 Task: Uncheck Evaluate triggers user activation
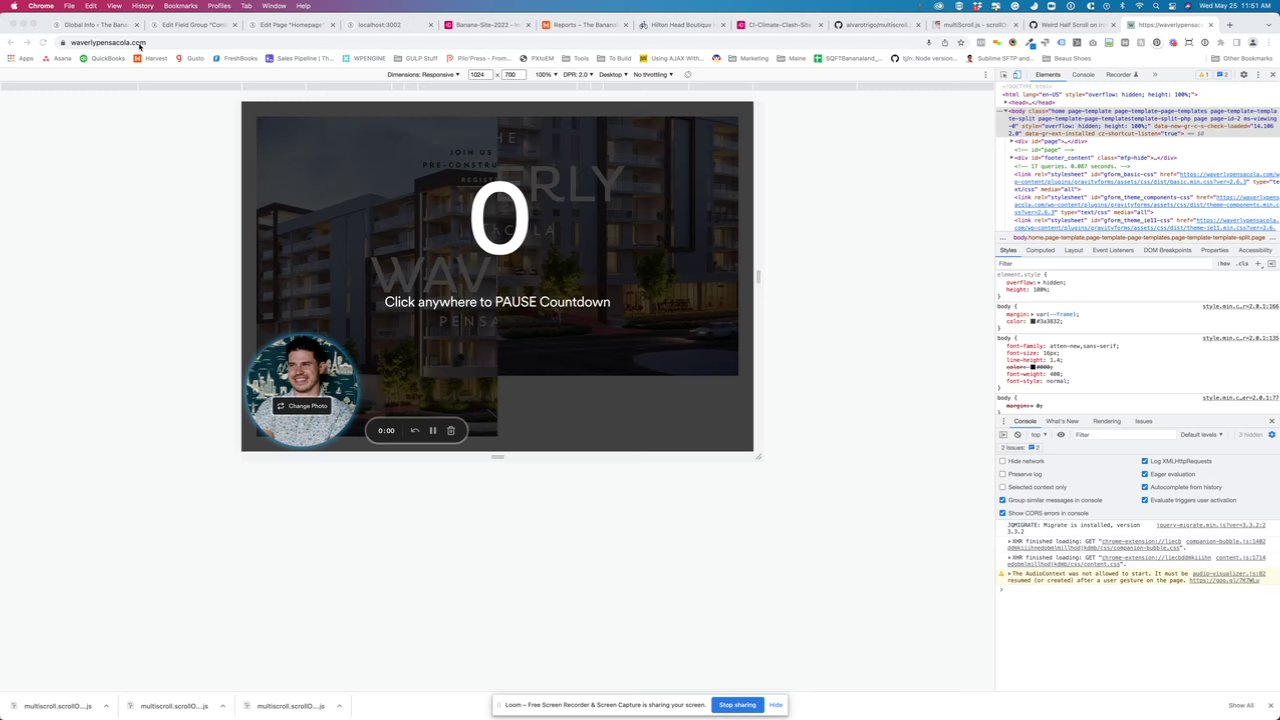point(1145,500)
